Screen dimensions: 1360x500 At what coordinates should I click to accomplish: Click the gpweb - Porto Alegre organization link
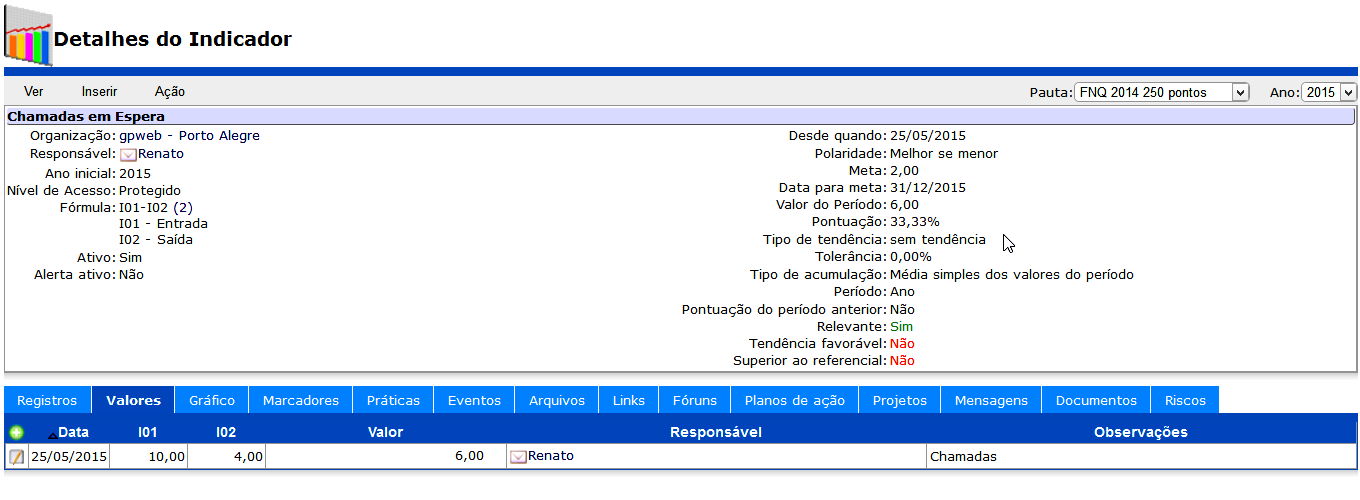click(189, 136)
